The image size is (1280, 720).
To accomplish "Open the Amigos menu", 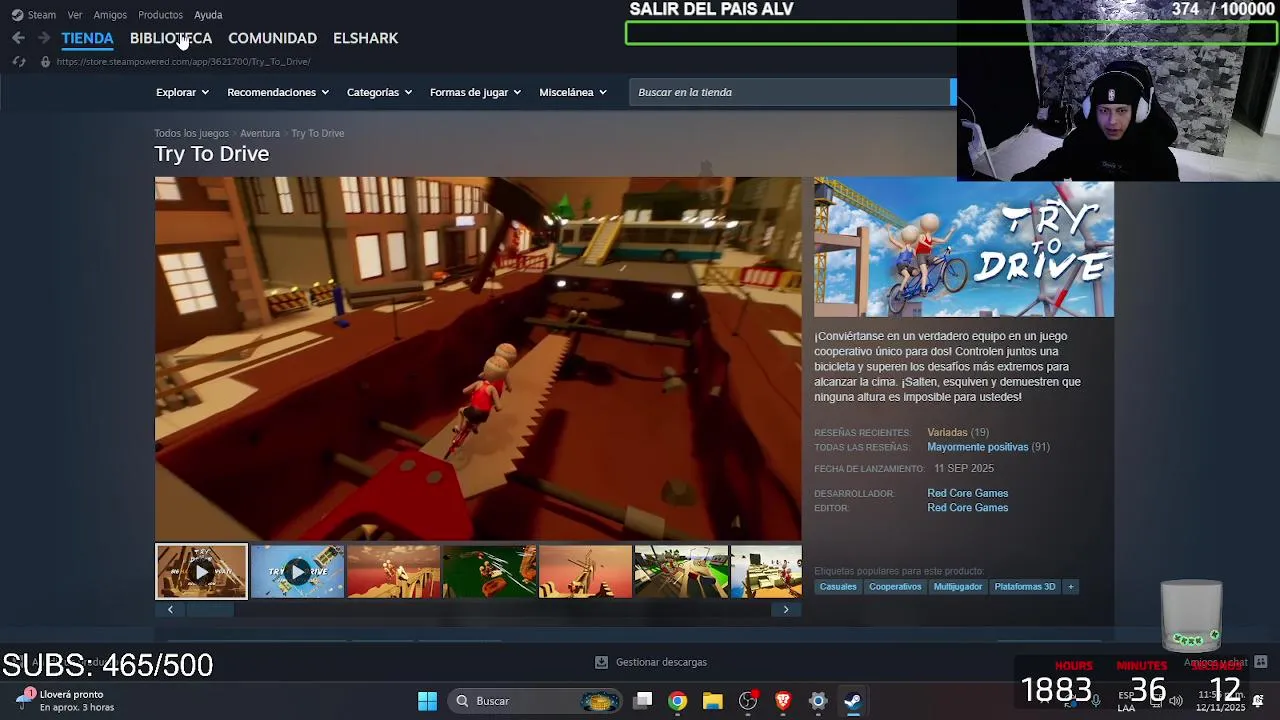I will coord(110,15).
